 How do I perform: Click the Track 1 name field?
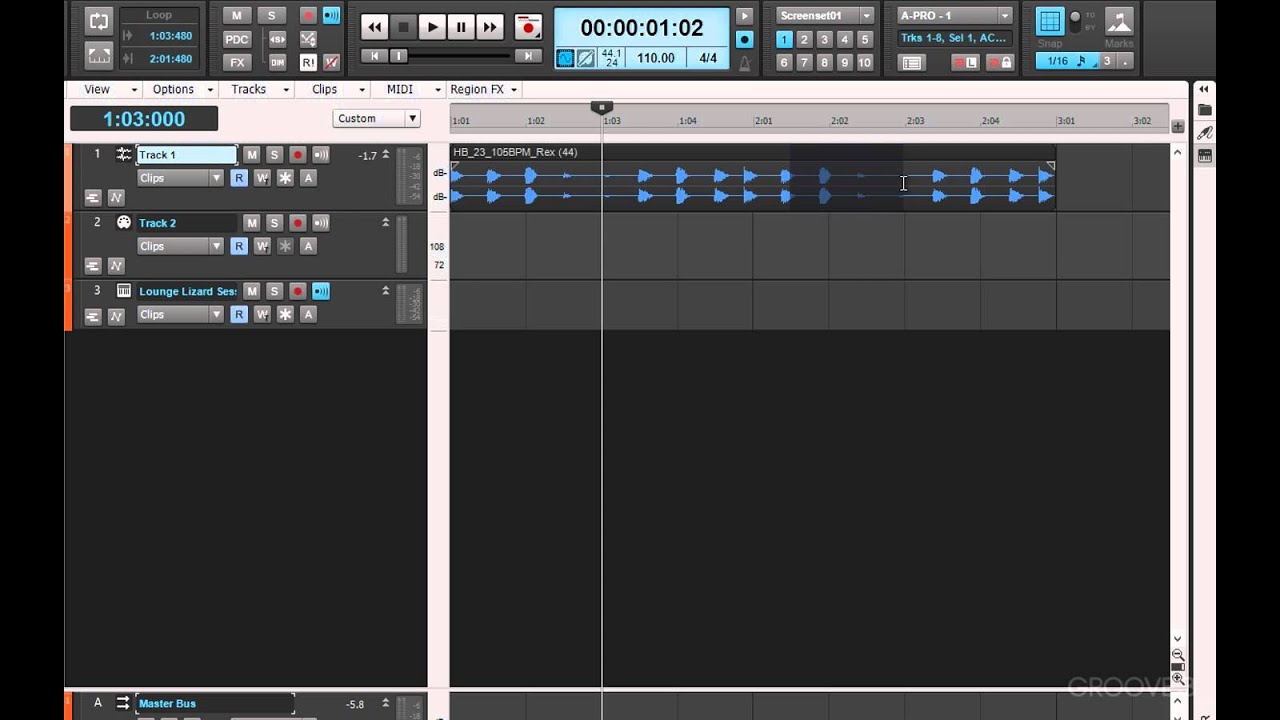pos(186,155)
